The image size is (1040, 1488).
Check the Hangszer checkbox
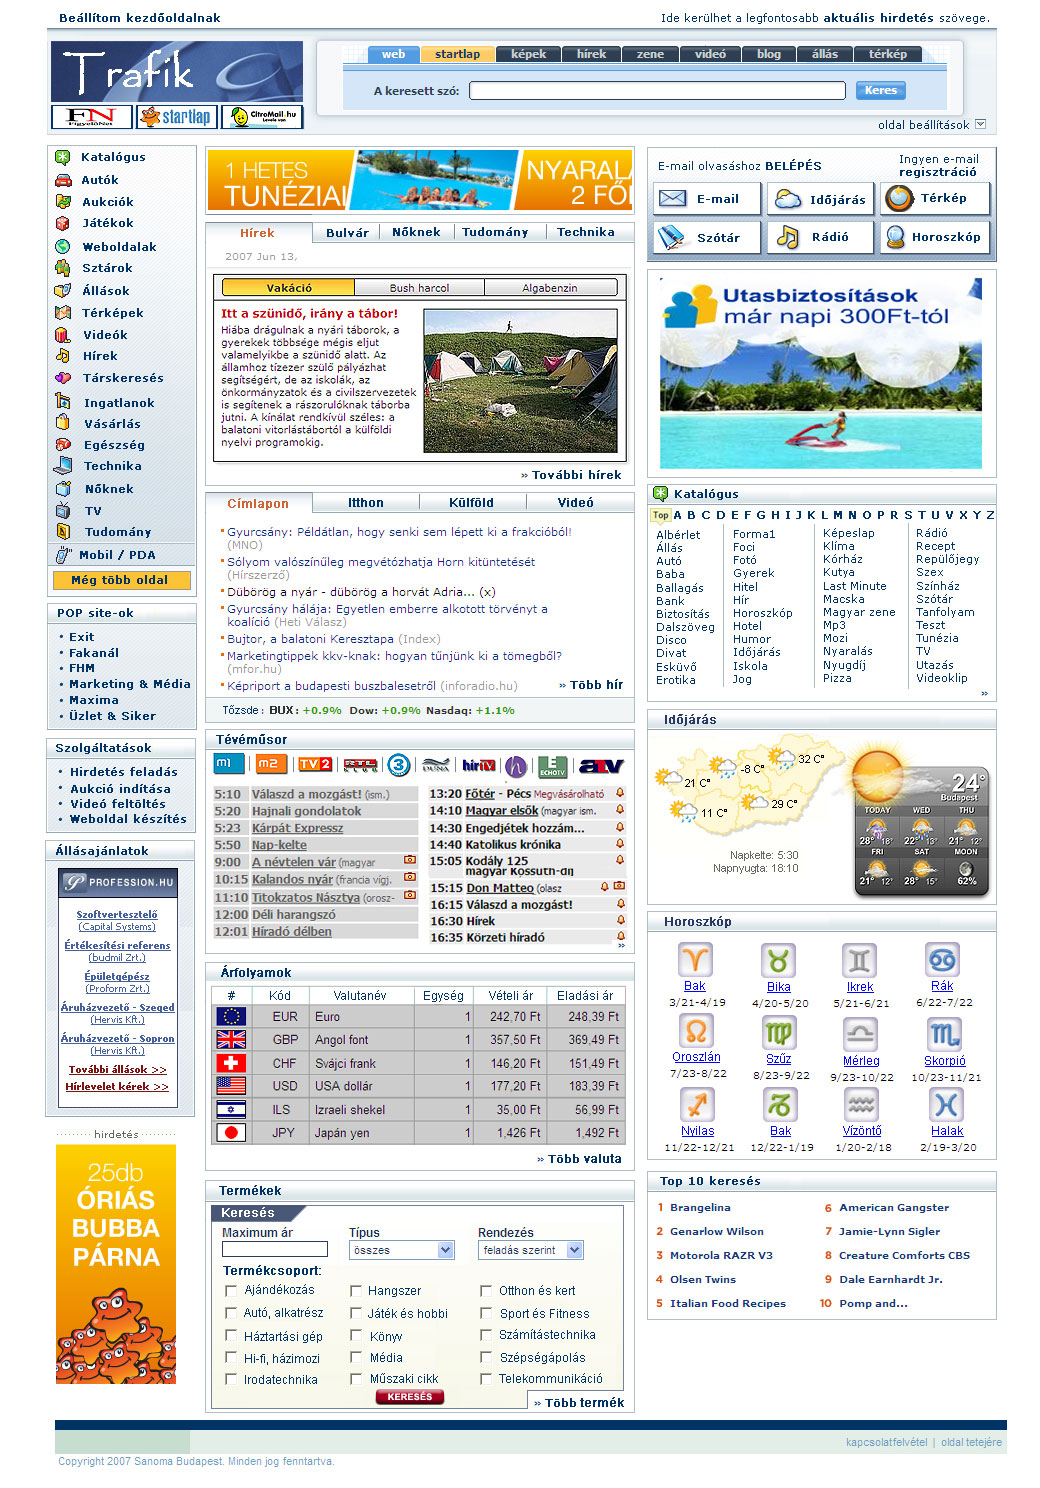click(x=356, y=1291)
